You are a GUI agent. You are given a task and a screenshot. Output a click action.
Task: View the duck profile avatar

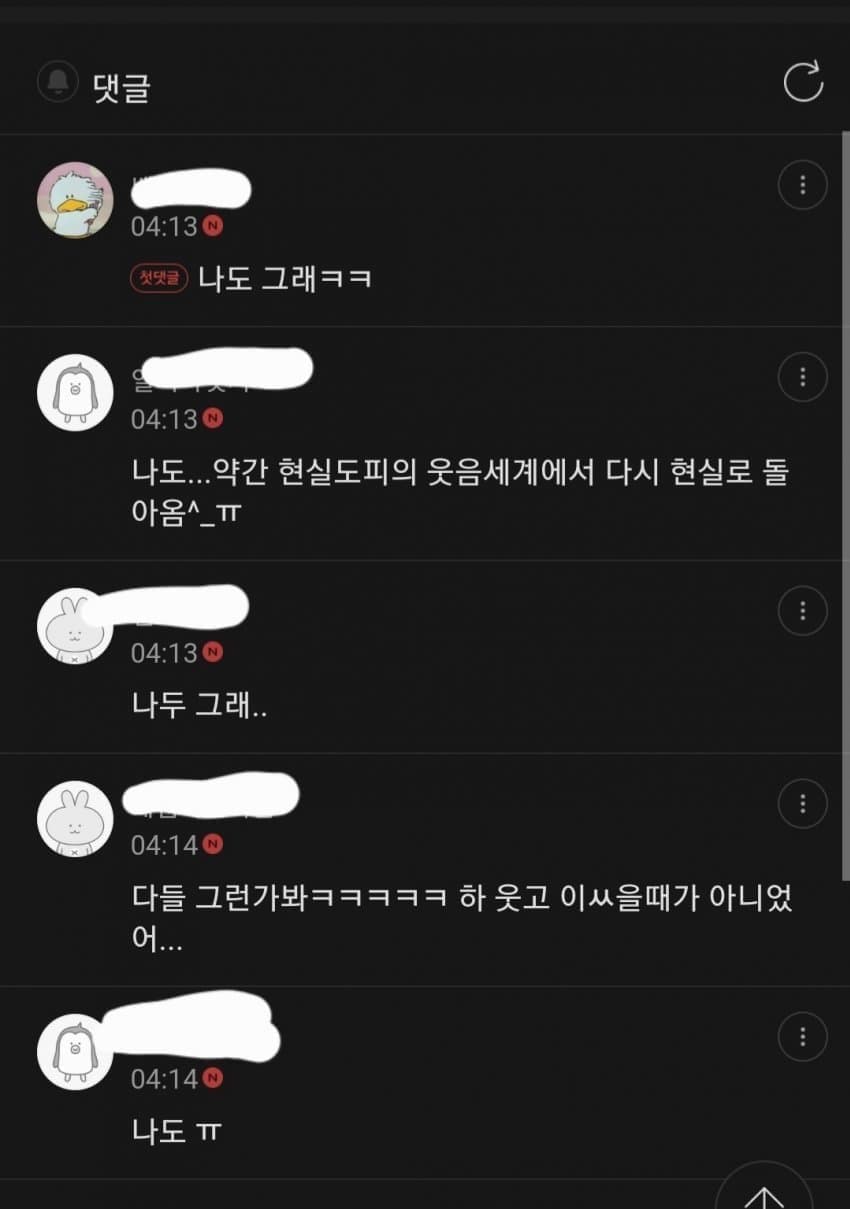coord(75,200)
